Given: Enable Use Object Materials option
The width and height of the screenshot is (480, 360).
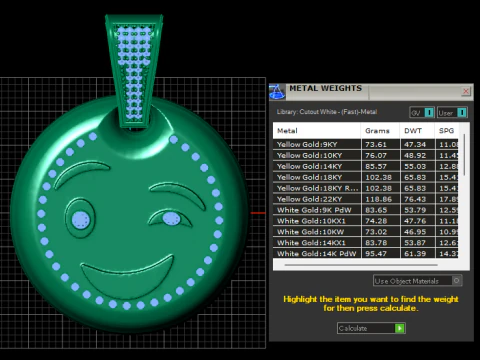Looking at the screenshot, I should point(417,281).
